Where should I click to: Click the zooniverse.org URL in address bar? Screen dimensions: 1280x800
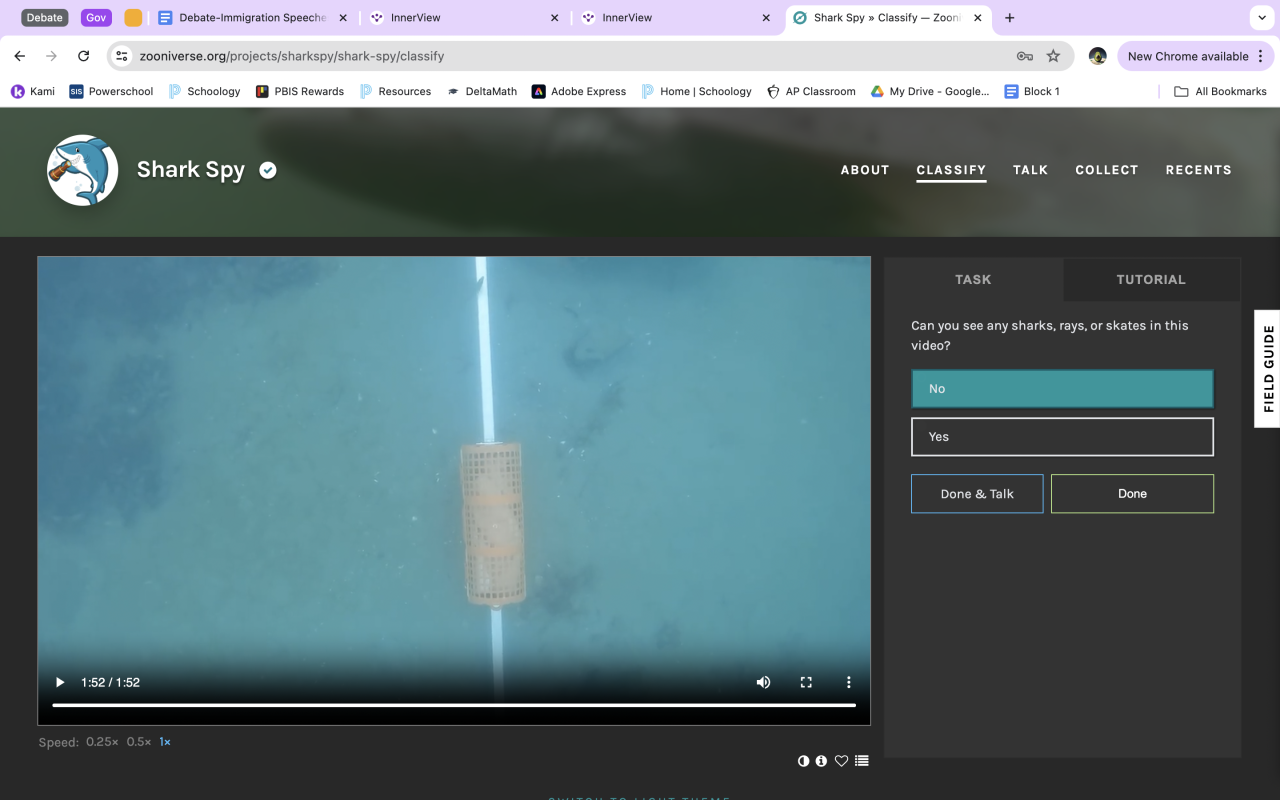click(292, 56)
